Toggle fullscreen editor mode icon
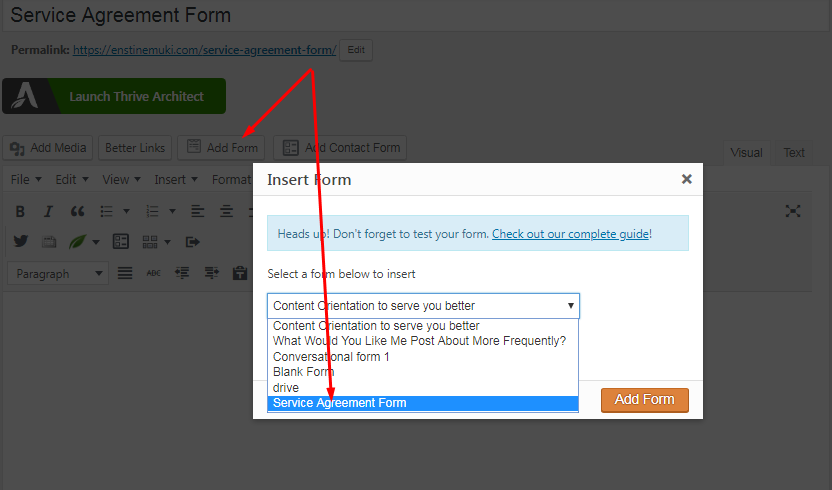This screenshot has height=490, width=832. 793,211
